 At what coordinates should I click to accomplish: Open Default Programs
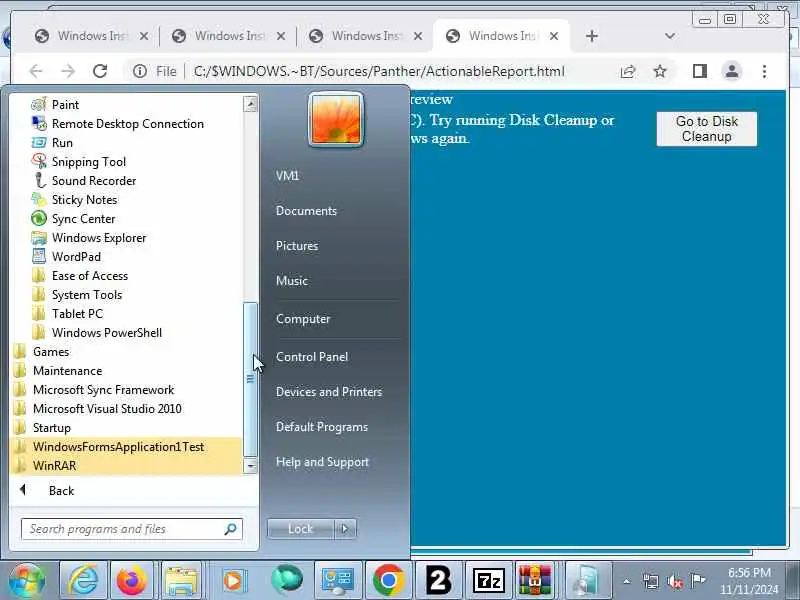[x=322, y=427]
